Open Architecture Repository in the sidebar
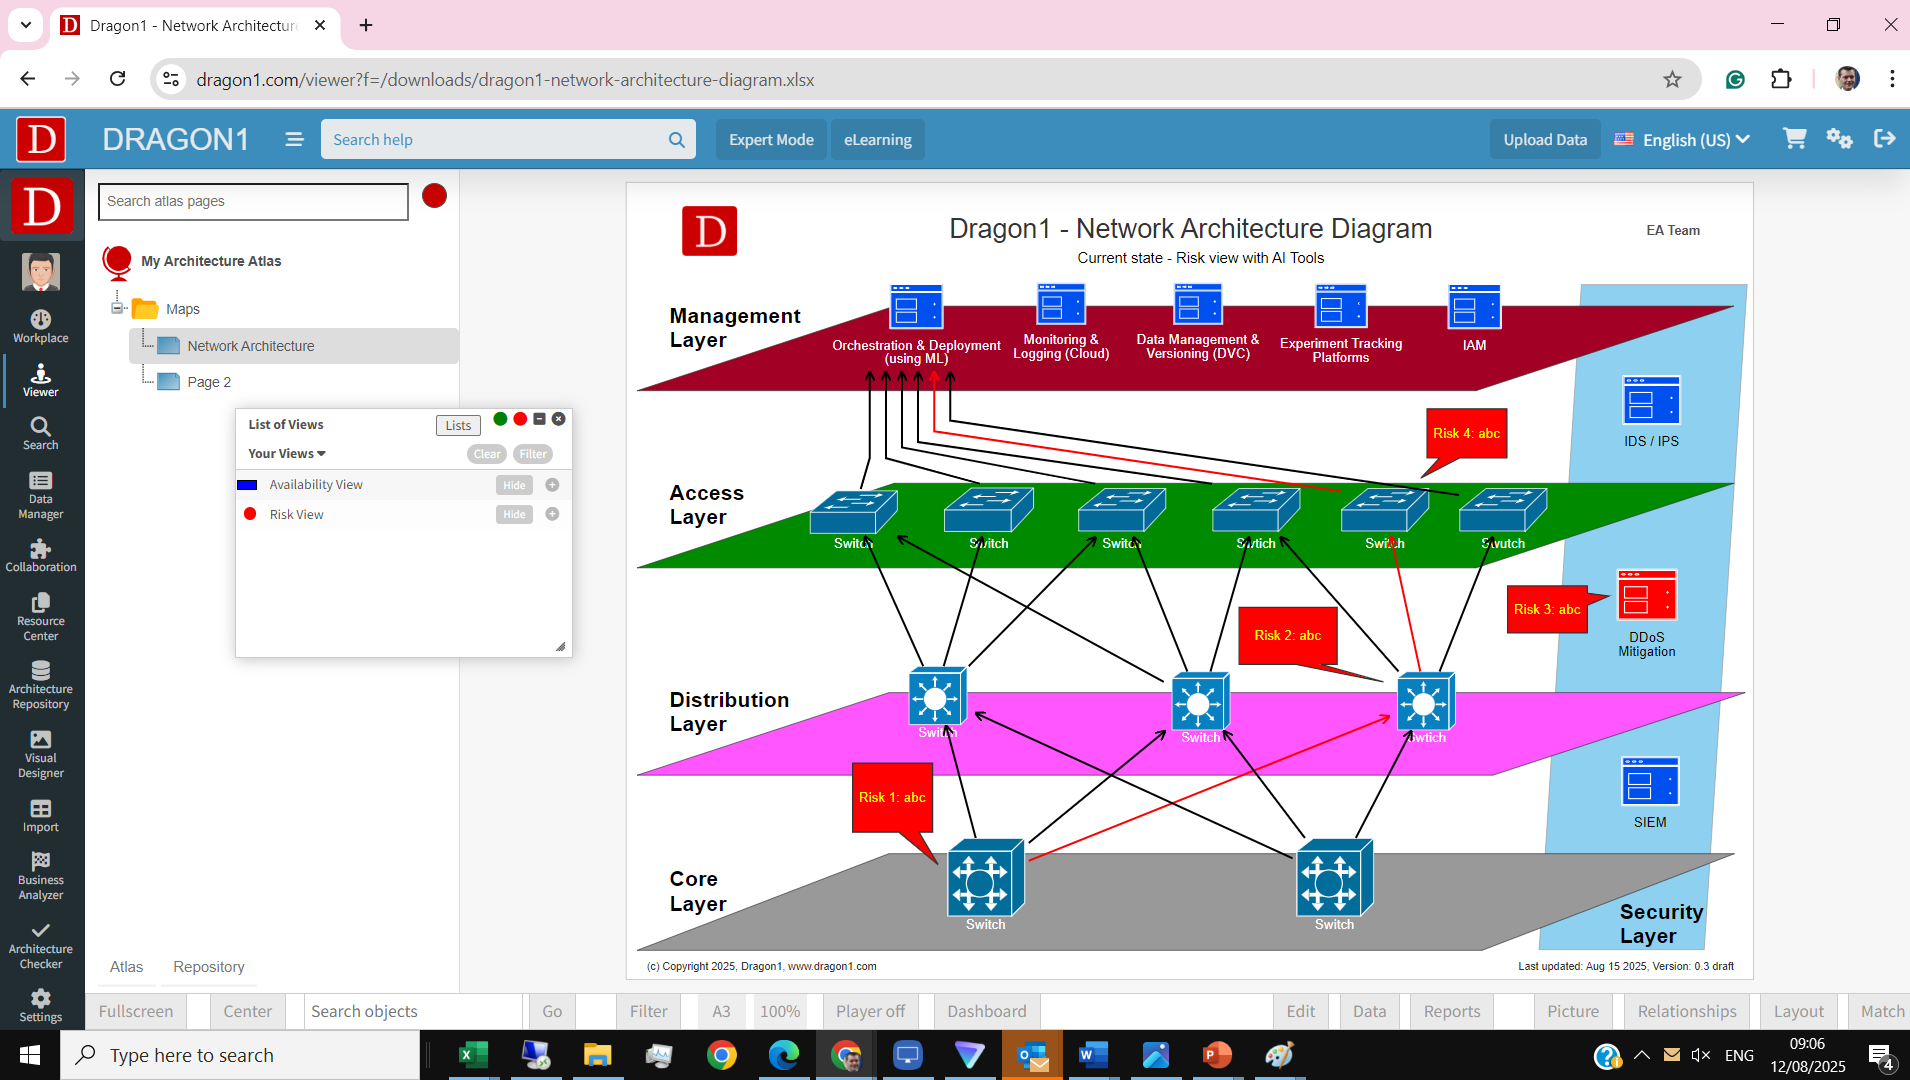This screenshot has width=1910, height=1080. tap(41, 686)
